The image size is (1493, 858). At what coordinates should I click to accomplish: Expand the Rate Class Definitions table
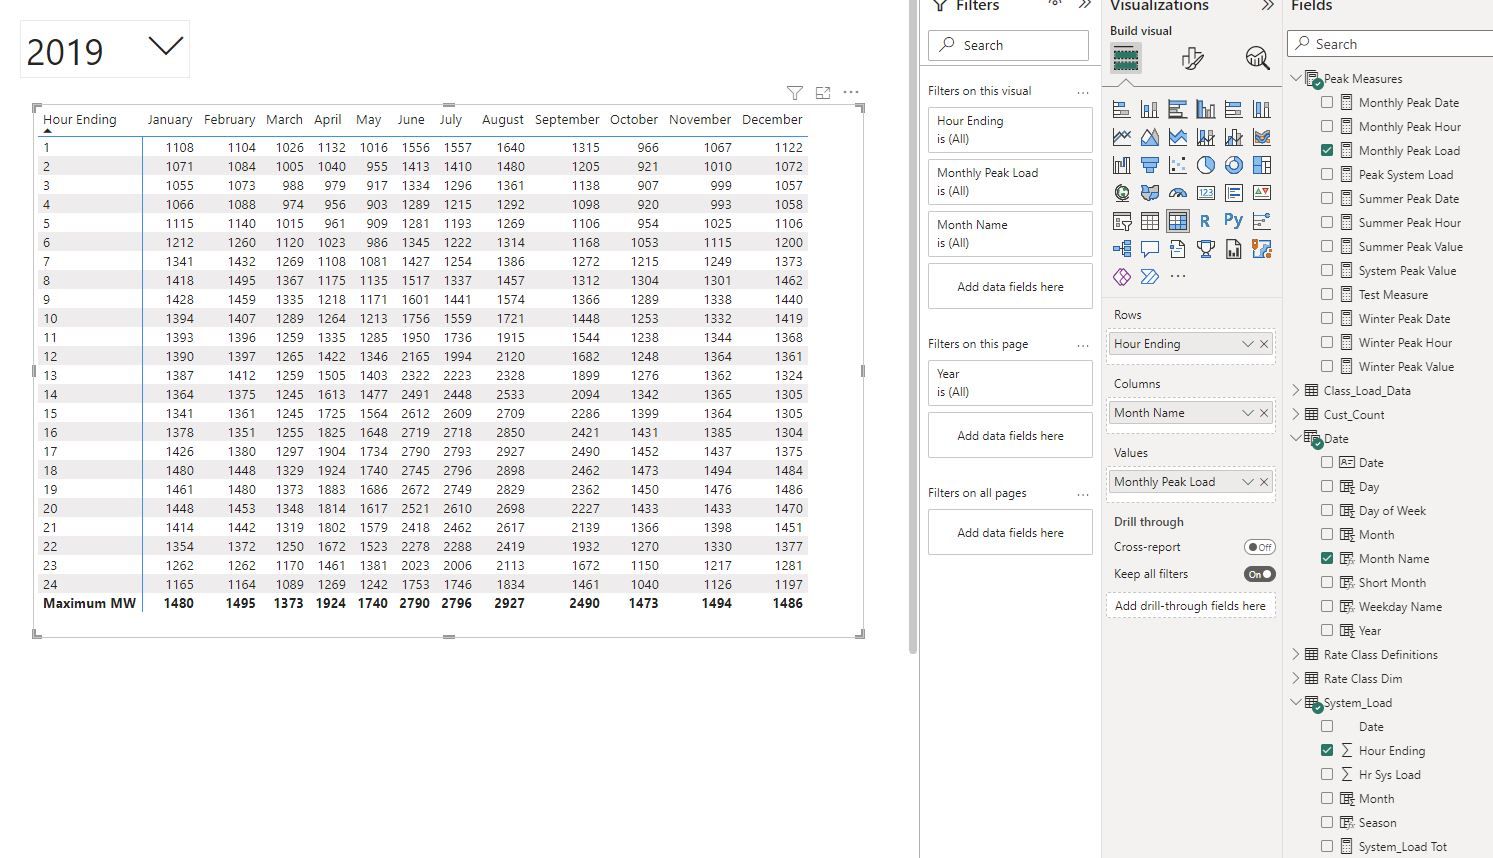1296,654
